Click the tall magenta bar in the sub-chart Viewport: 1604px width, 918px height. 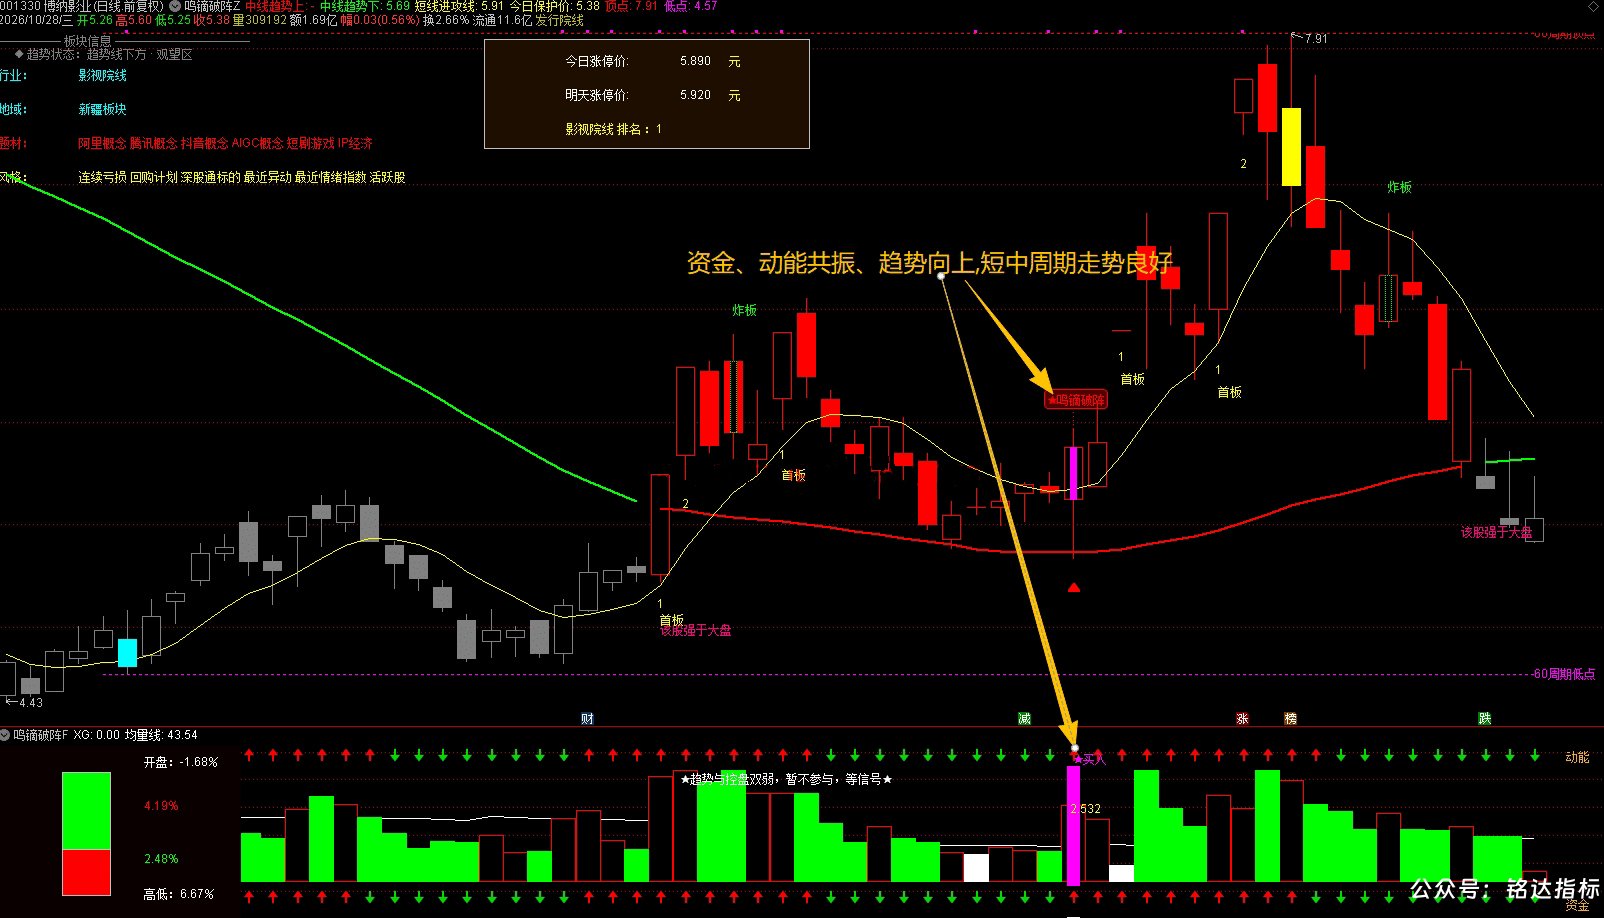1074,826
